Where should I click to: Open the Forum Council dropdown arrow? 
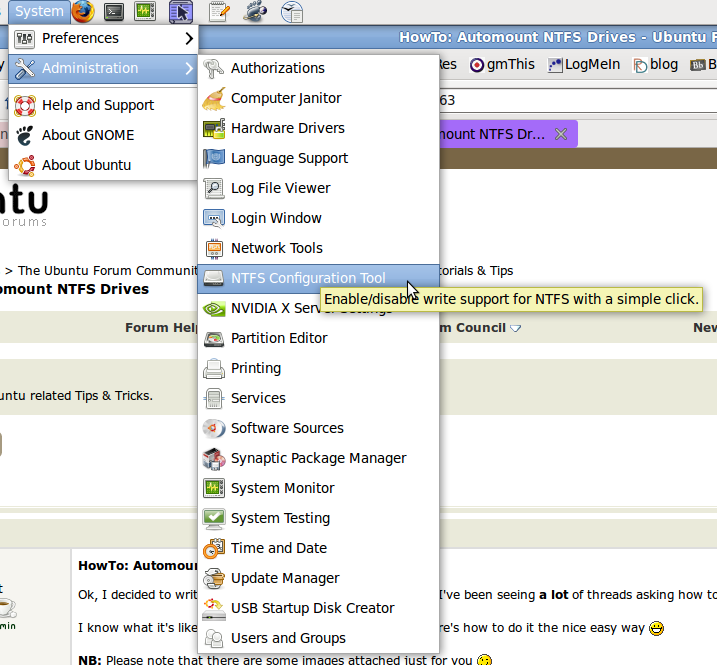pyautogui.click(x=515, y=328)
